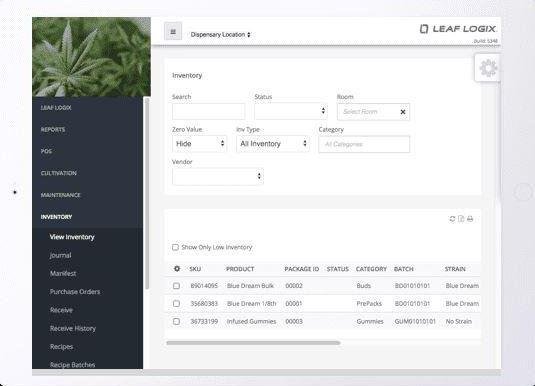The height and width of the screenshot is (386, 535).
Task: Click product Blue Dream Bulk
Action: [250, 286]
